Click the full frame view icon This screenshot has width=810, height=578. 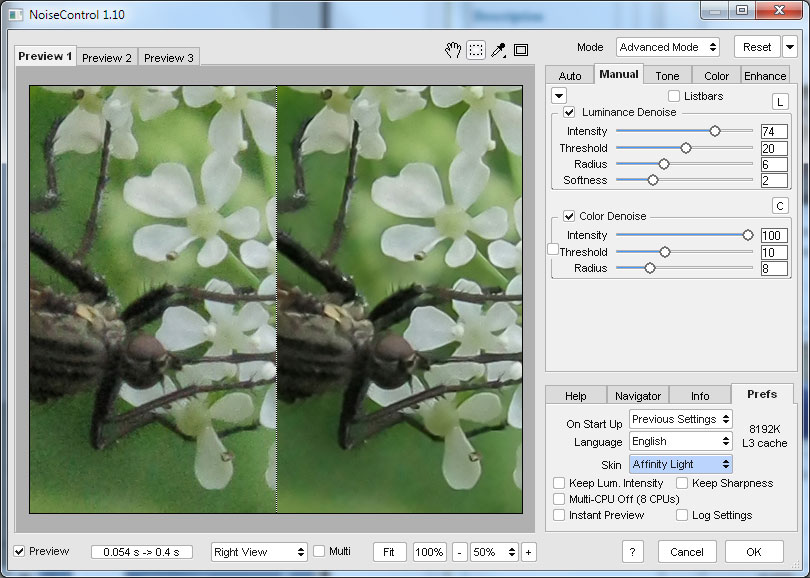(x=521, y=50)
